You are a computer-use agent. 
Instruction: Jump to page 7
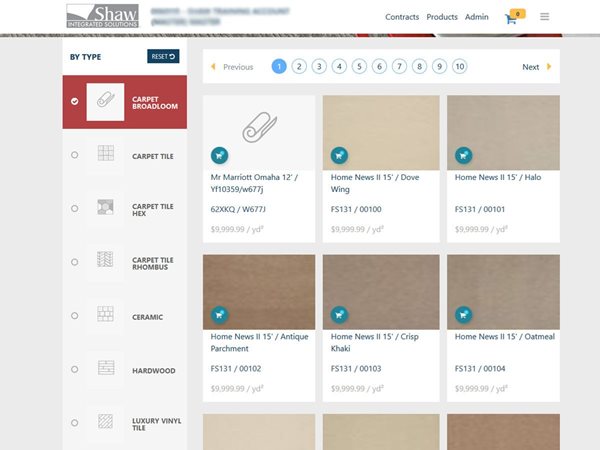tap(399, 67)
